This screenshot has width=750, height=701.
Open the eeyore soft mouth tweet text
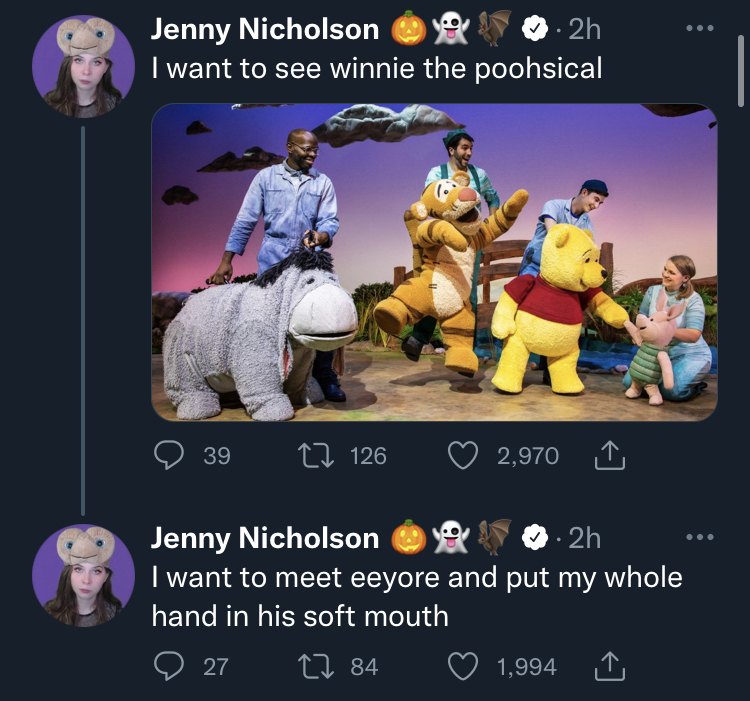(417, 596)
